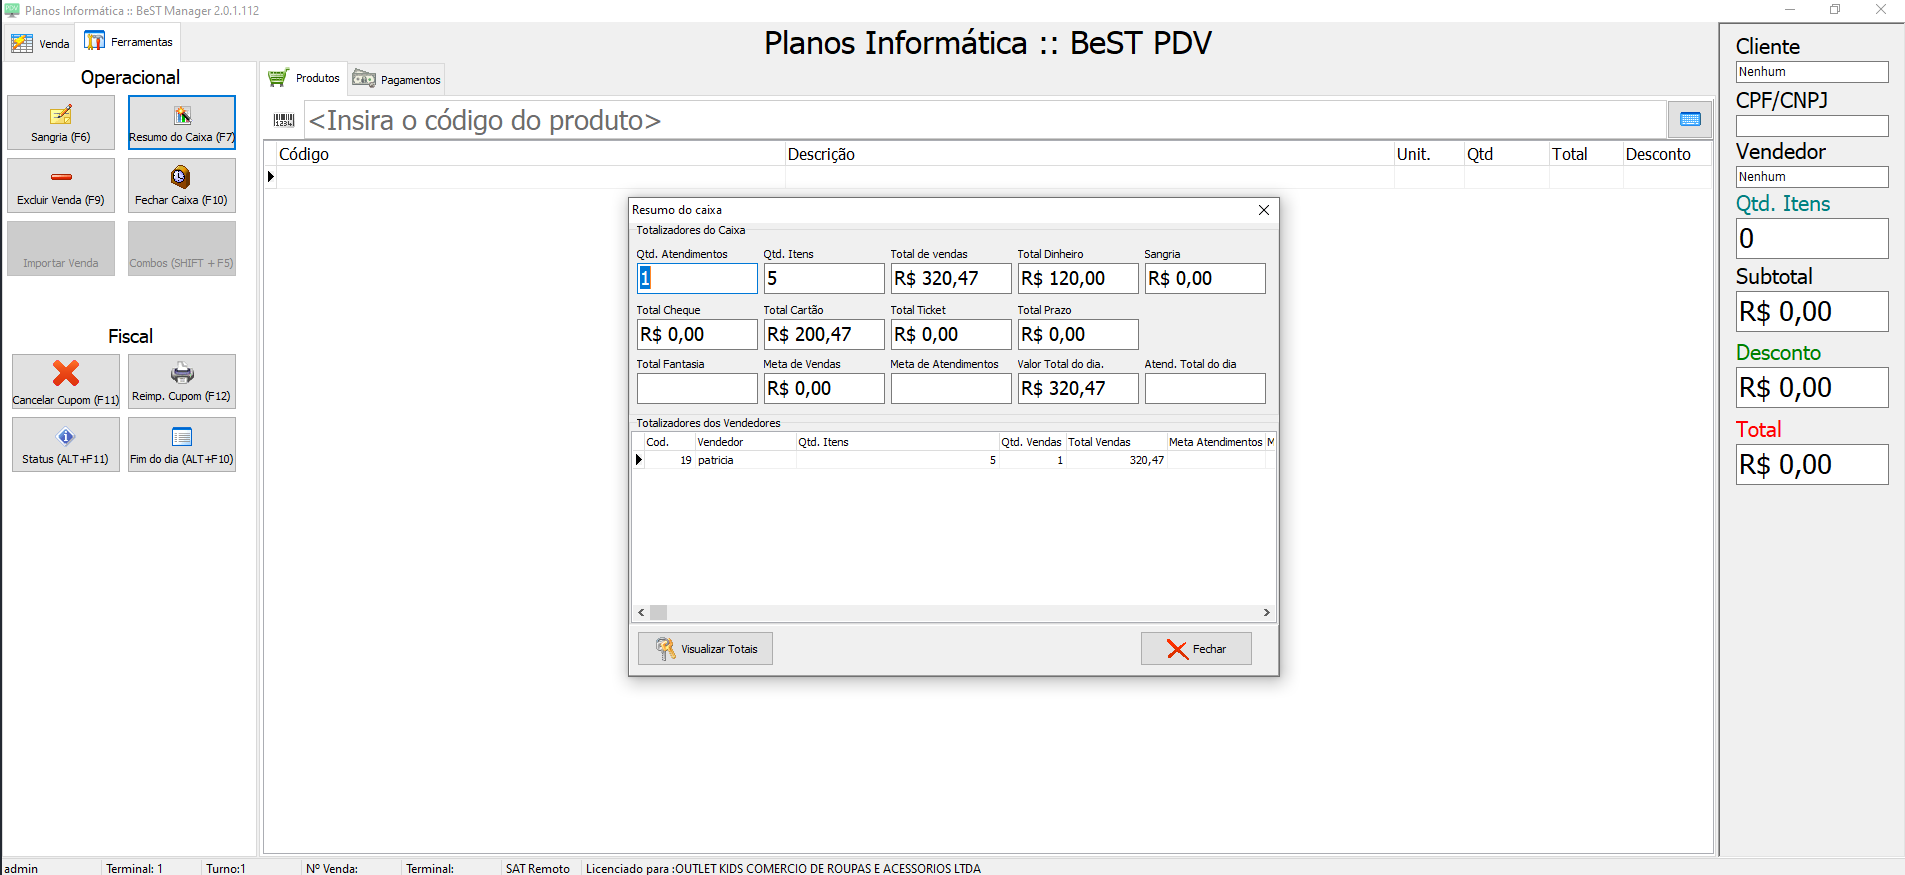Cancel the coupon with Cancelar Cupom (F11)
Viewport: 1905px width, 875px height.
(66, 381)
